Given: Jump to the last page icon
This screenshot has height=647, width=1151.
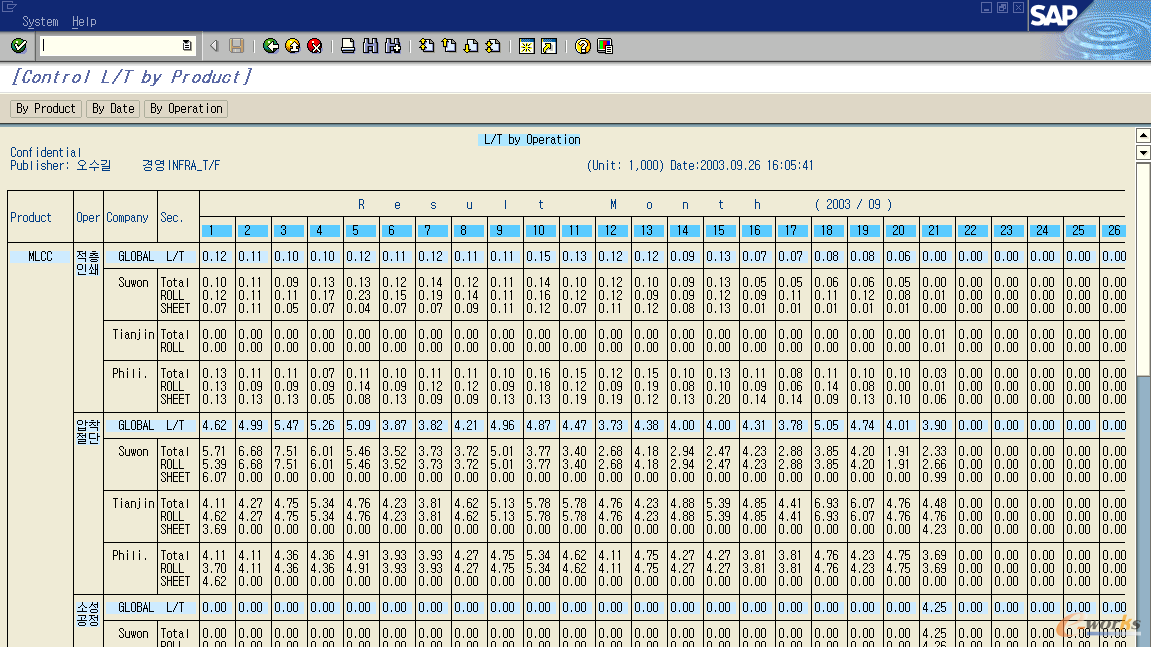Looking at the screenshot, I should (493, 46).
